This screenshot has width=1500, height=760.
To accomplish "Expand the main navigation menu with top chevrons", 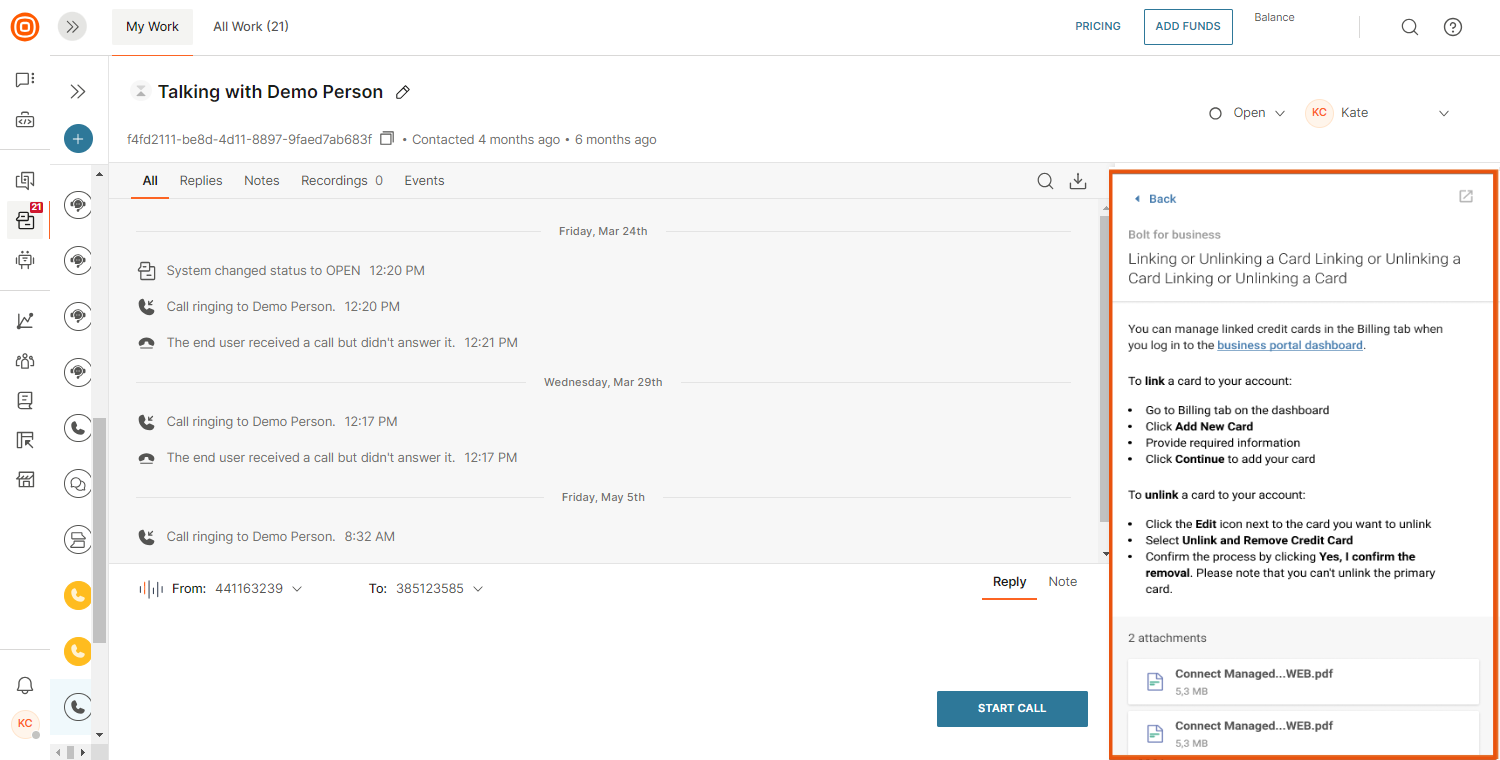I will [x=72, y=27].
